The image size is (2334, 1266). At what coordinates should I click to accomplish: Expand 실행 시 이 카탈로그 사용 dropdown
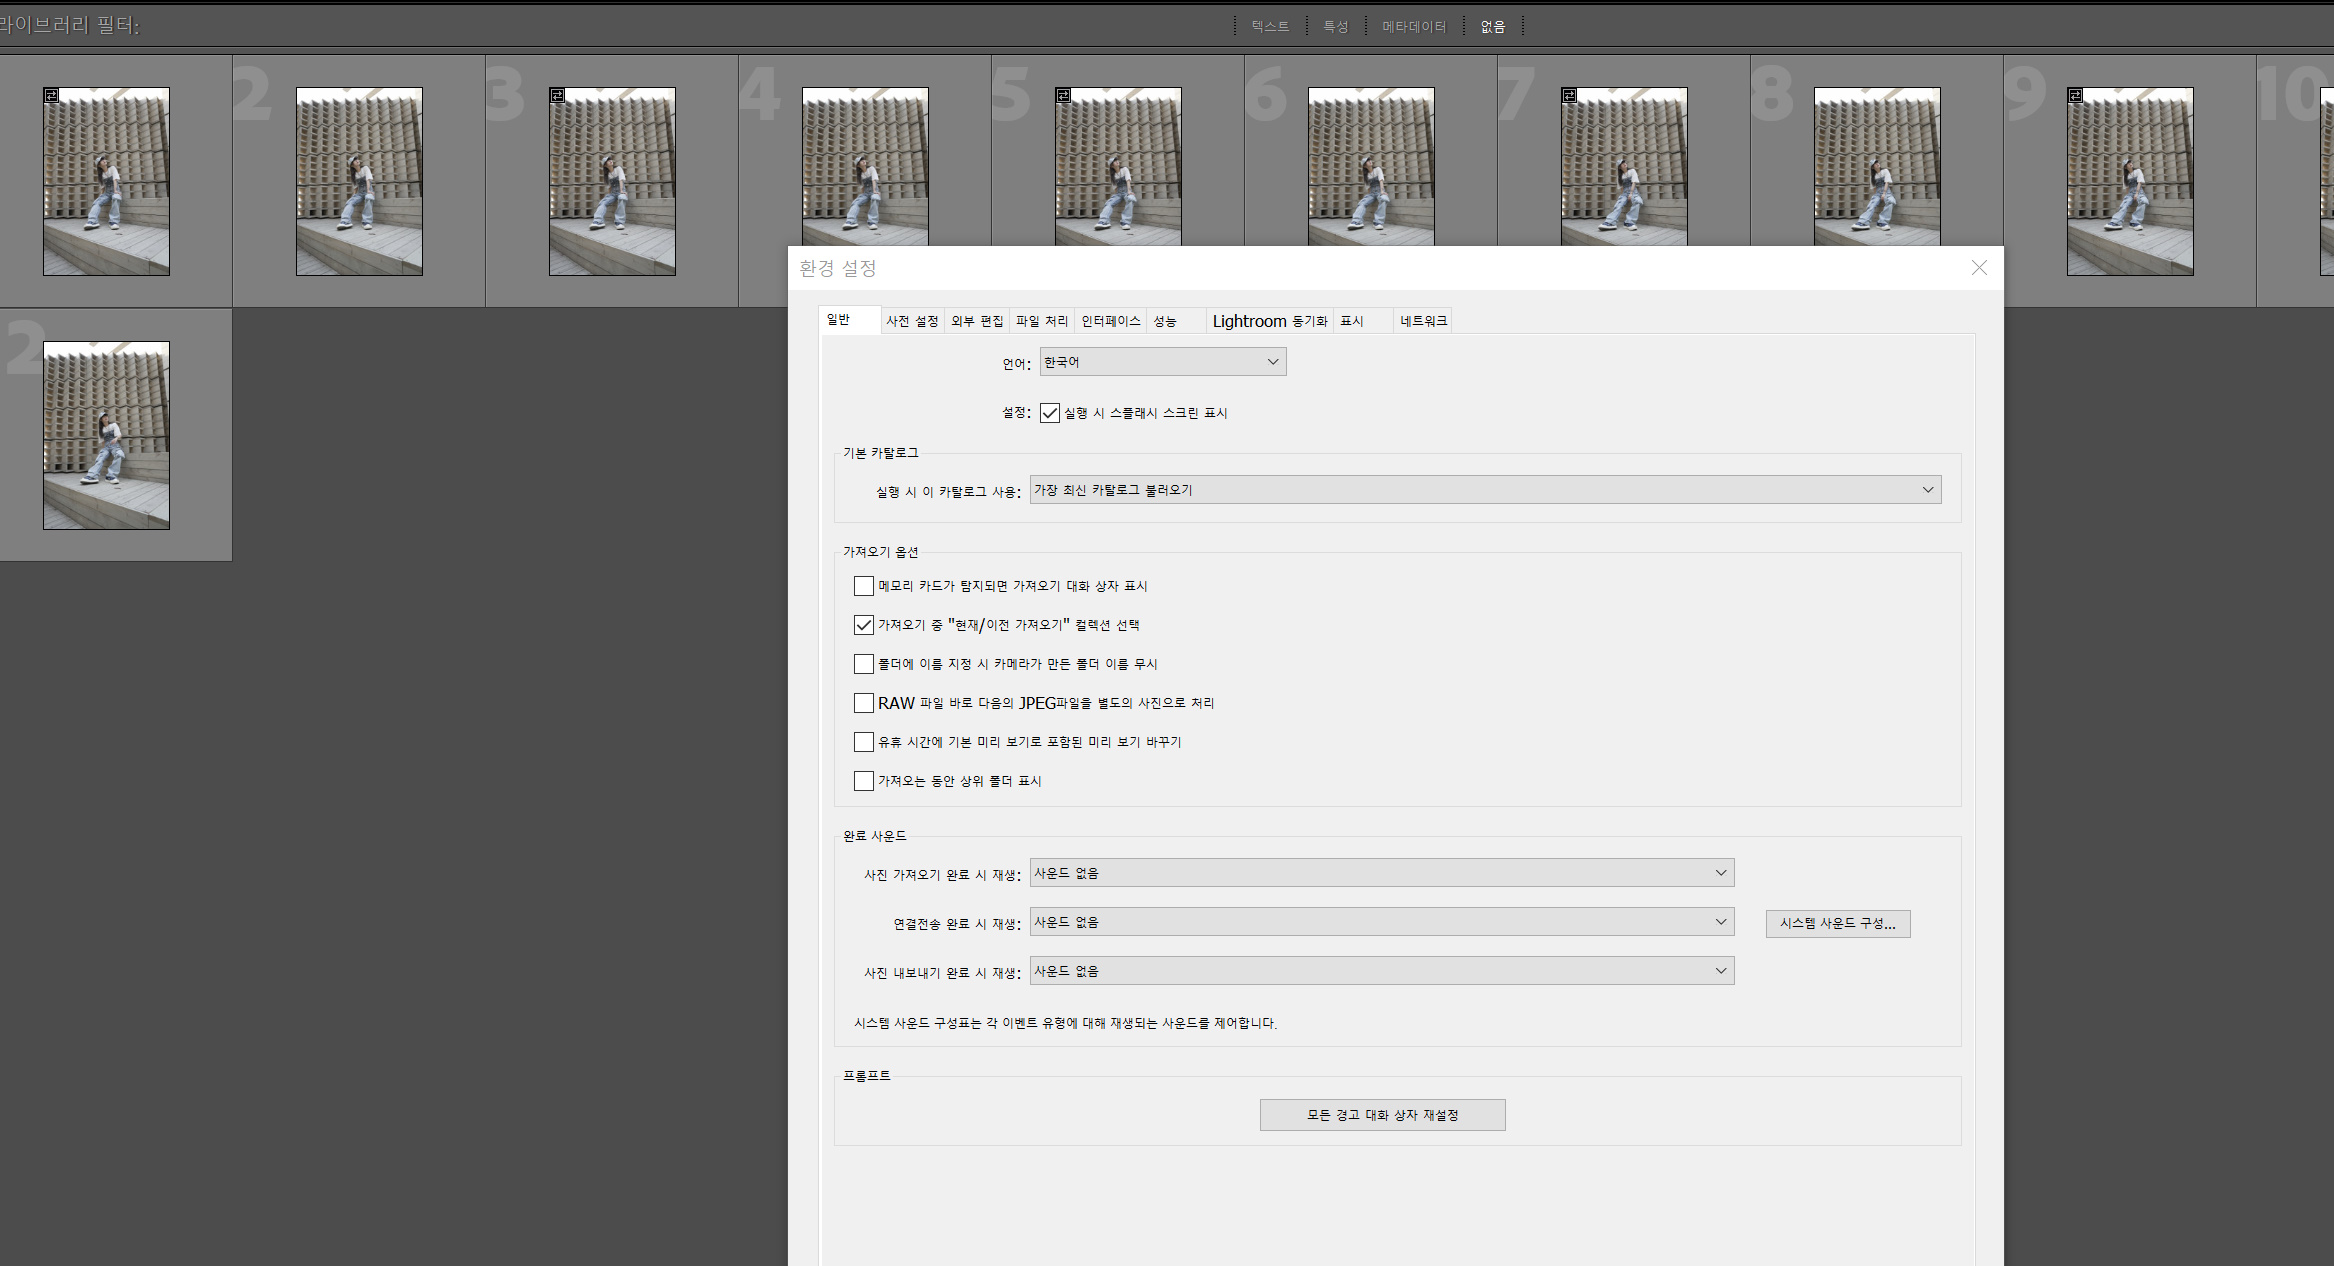pos(1485,490)
